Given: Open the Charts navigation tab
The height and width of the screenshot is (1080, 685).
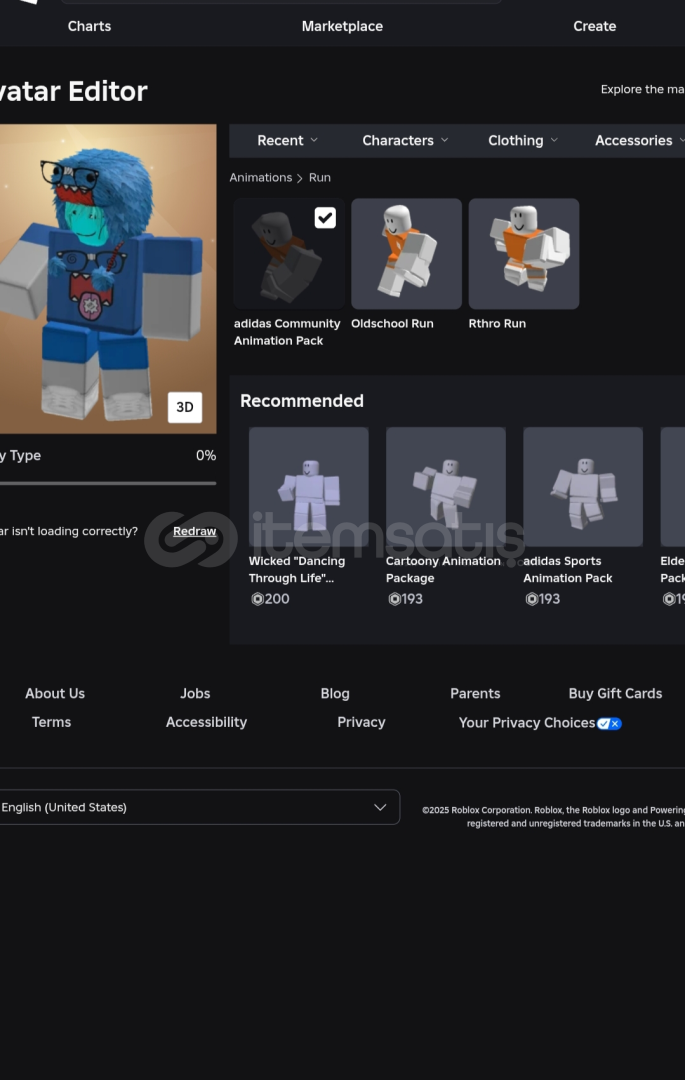Looking at the screenshot, I should coord(89,26).
